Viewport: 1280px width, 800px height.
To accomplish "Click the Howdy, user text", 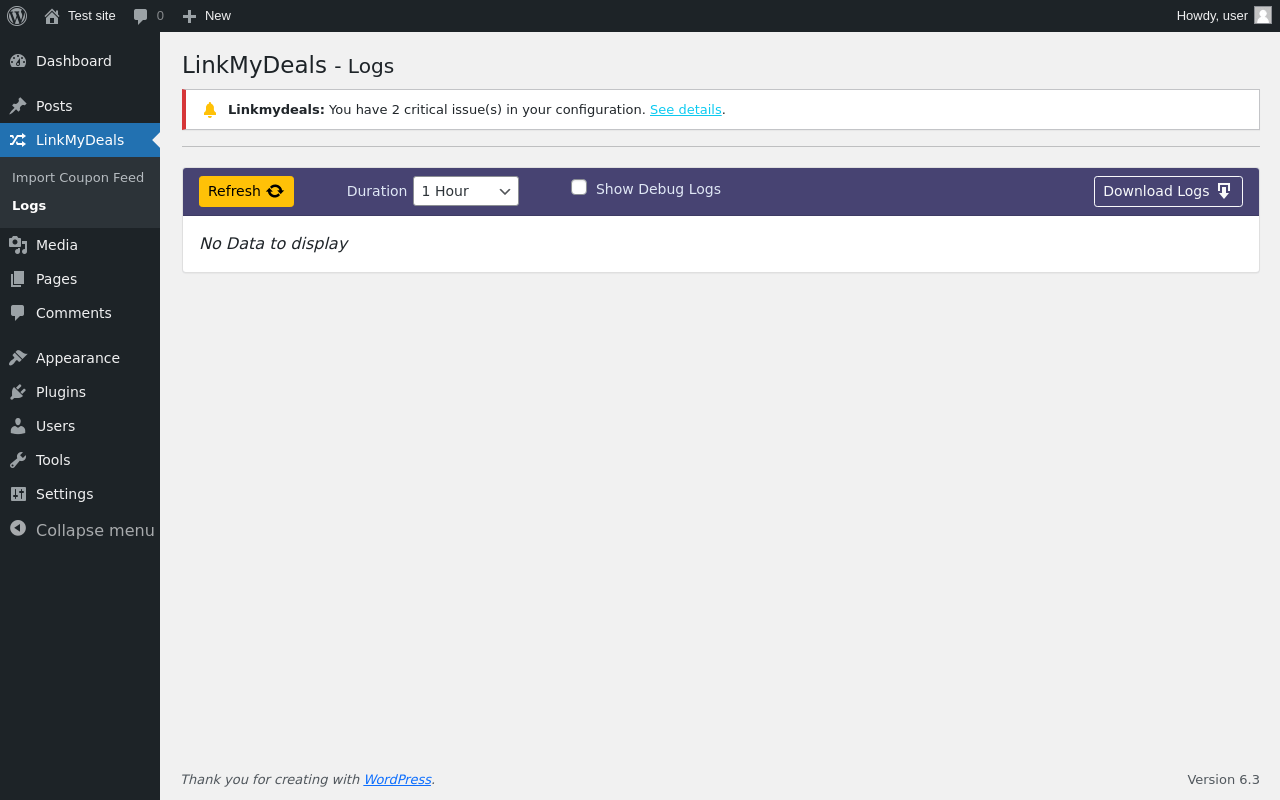I will coord(1212,16).
